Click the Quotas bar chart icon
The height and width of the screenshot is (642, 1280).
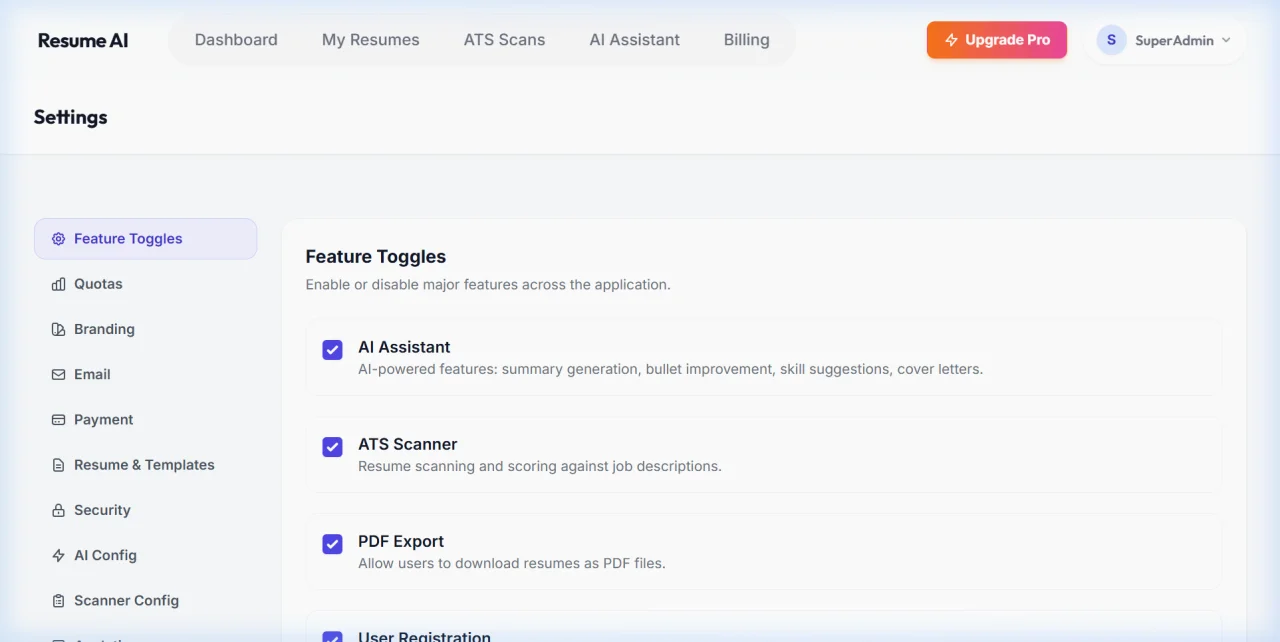(58, 284)
